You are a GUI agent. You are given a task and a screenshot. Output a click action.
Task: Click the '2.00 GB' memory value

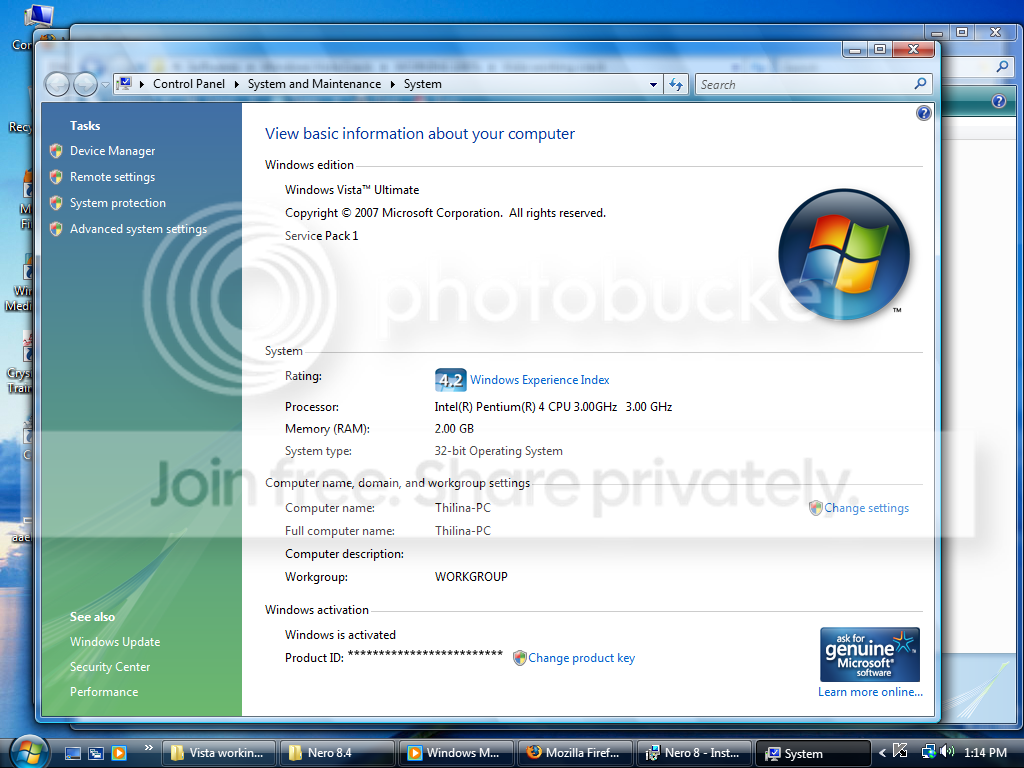coord(454,429)
